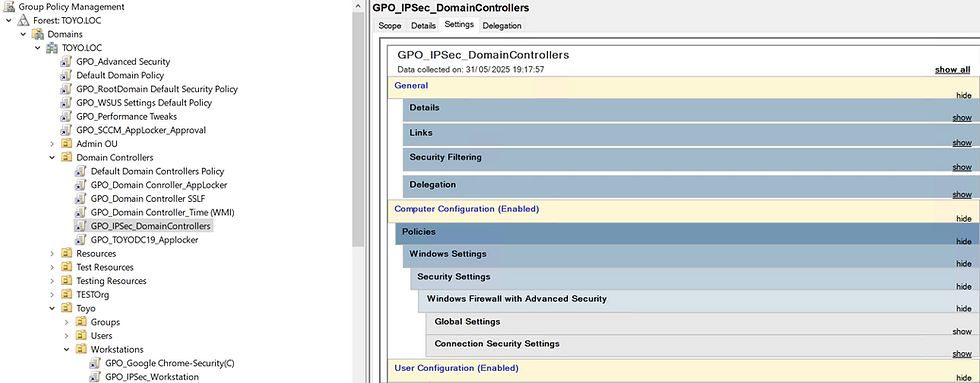Click the GPO_RootDomain Default Security Policy icon
Image resolution: width=980 pixels, height=383 pixels.
[x=66, y=89]
